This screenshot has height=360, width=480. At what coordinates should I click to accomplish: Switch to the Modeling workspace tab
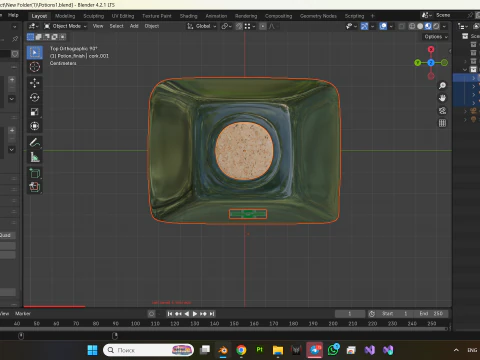pos(65,16)
